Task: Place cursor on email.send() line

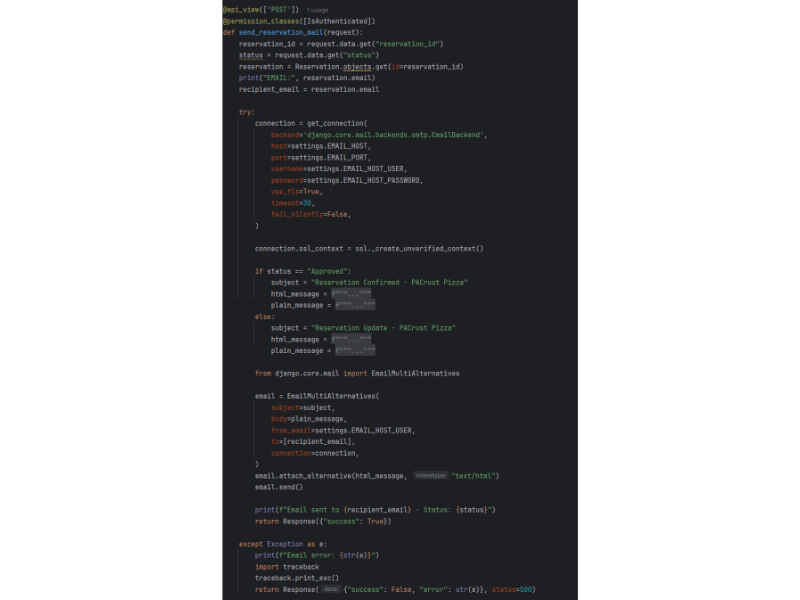Action: 278,487
